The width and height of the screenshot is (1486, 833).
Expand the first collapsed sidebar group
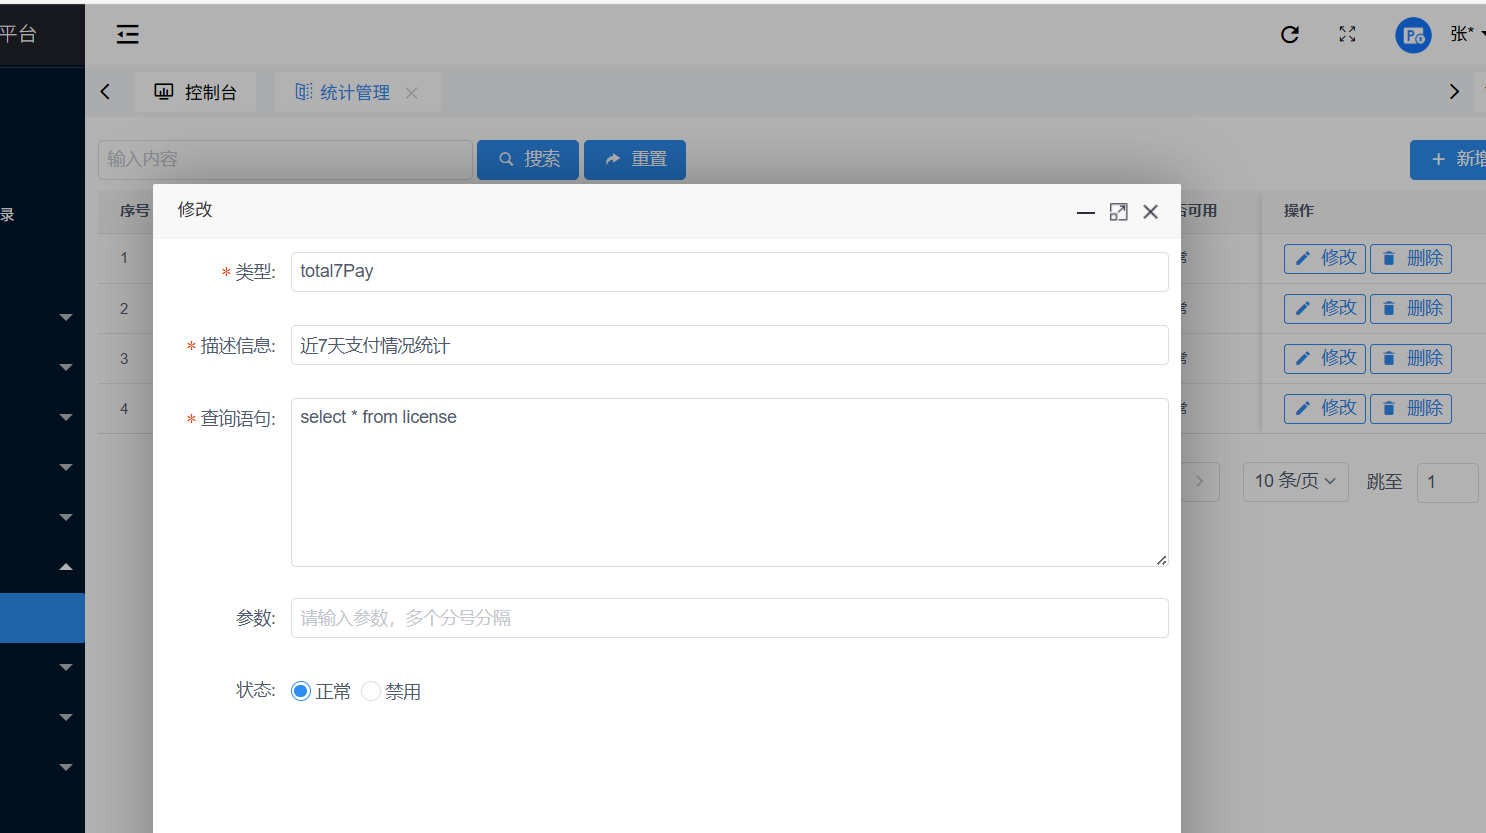(x=66, y=317)
